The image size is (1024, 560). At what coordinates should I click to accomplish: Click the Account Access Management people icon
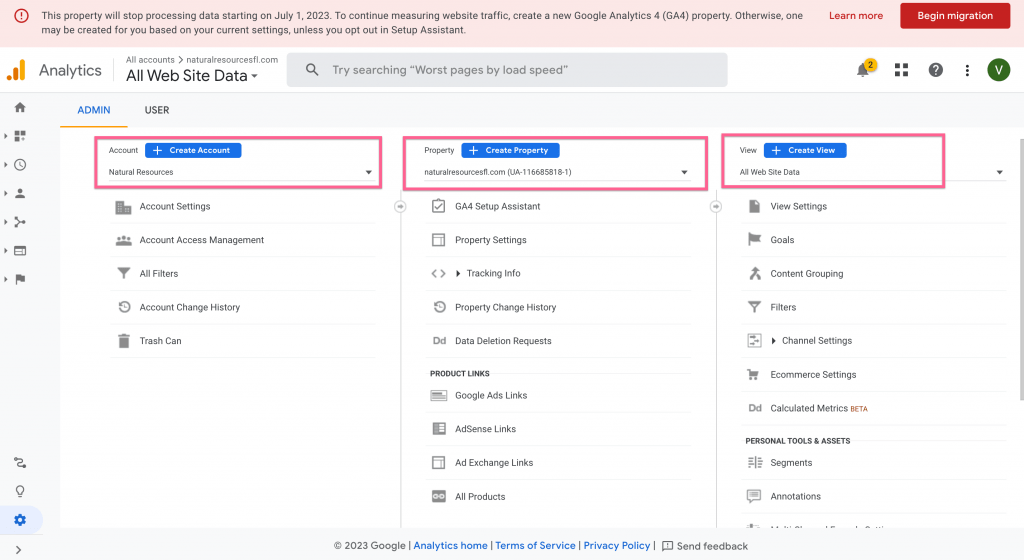[x=123, y=240]
